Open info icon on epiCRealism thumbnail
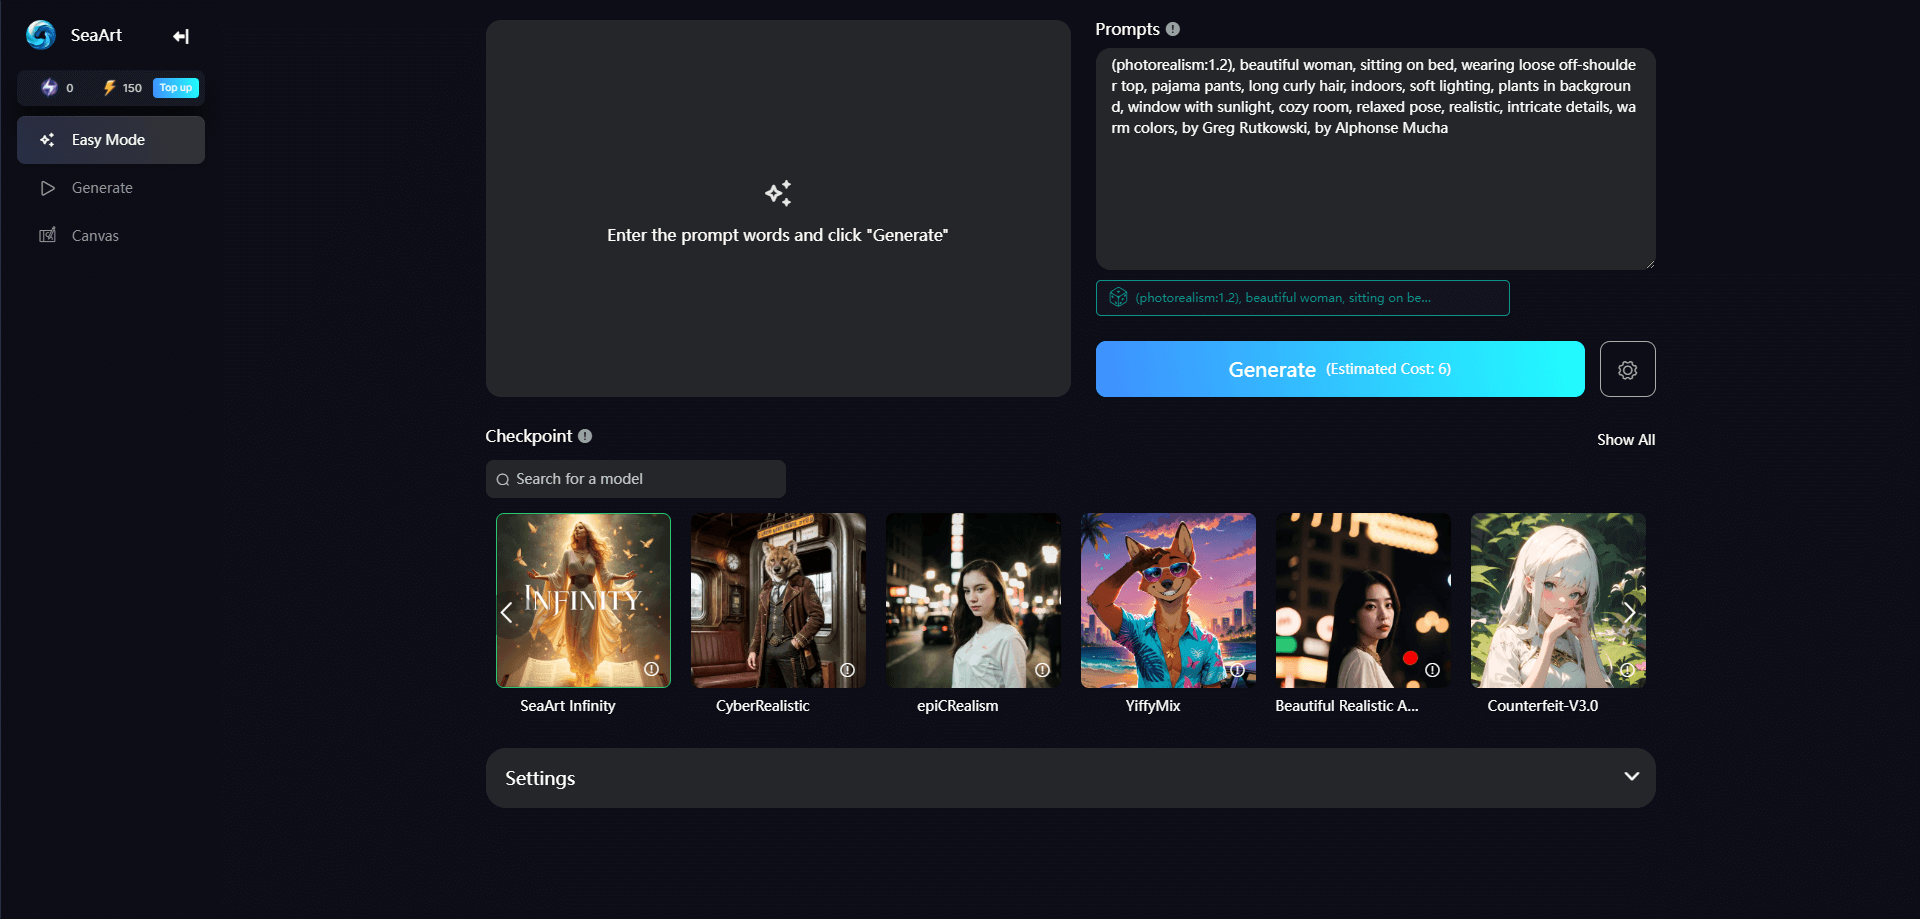1920x919 pixels. tap(1042, 670)
